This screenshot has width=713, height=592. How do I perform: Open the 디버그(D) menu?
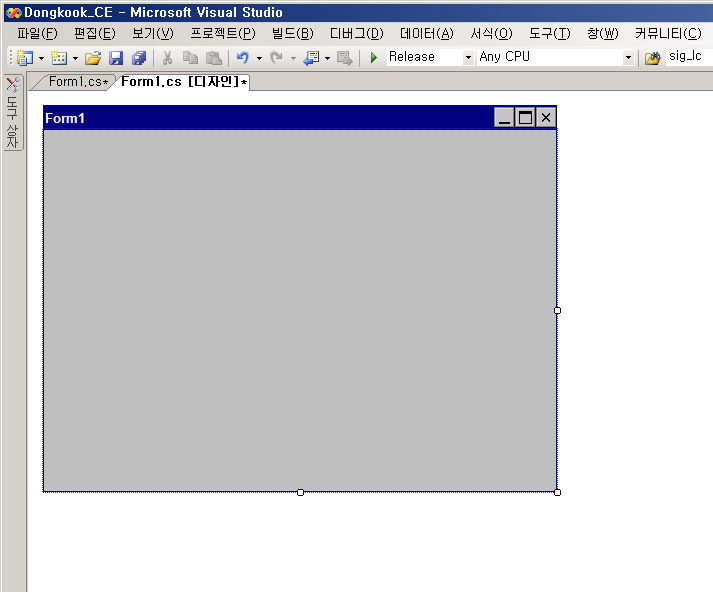pyautogui.click(x=356, y=34)
